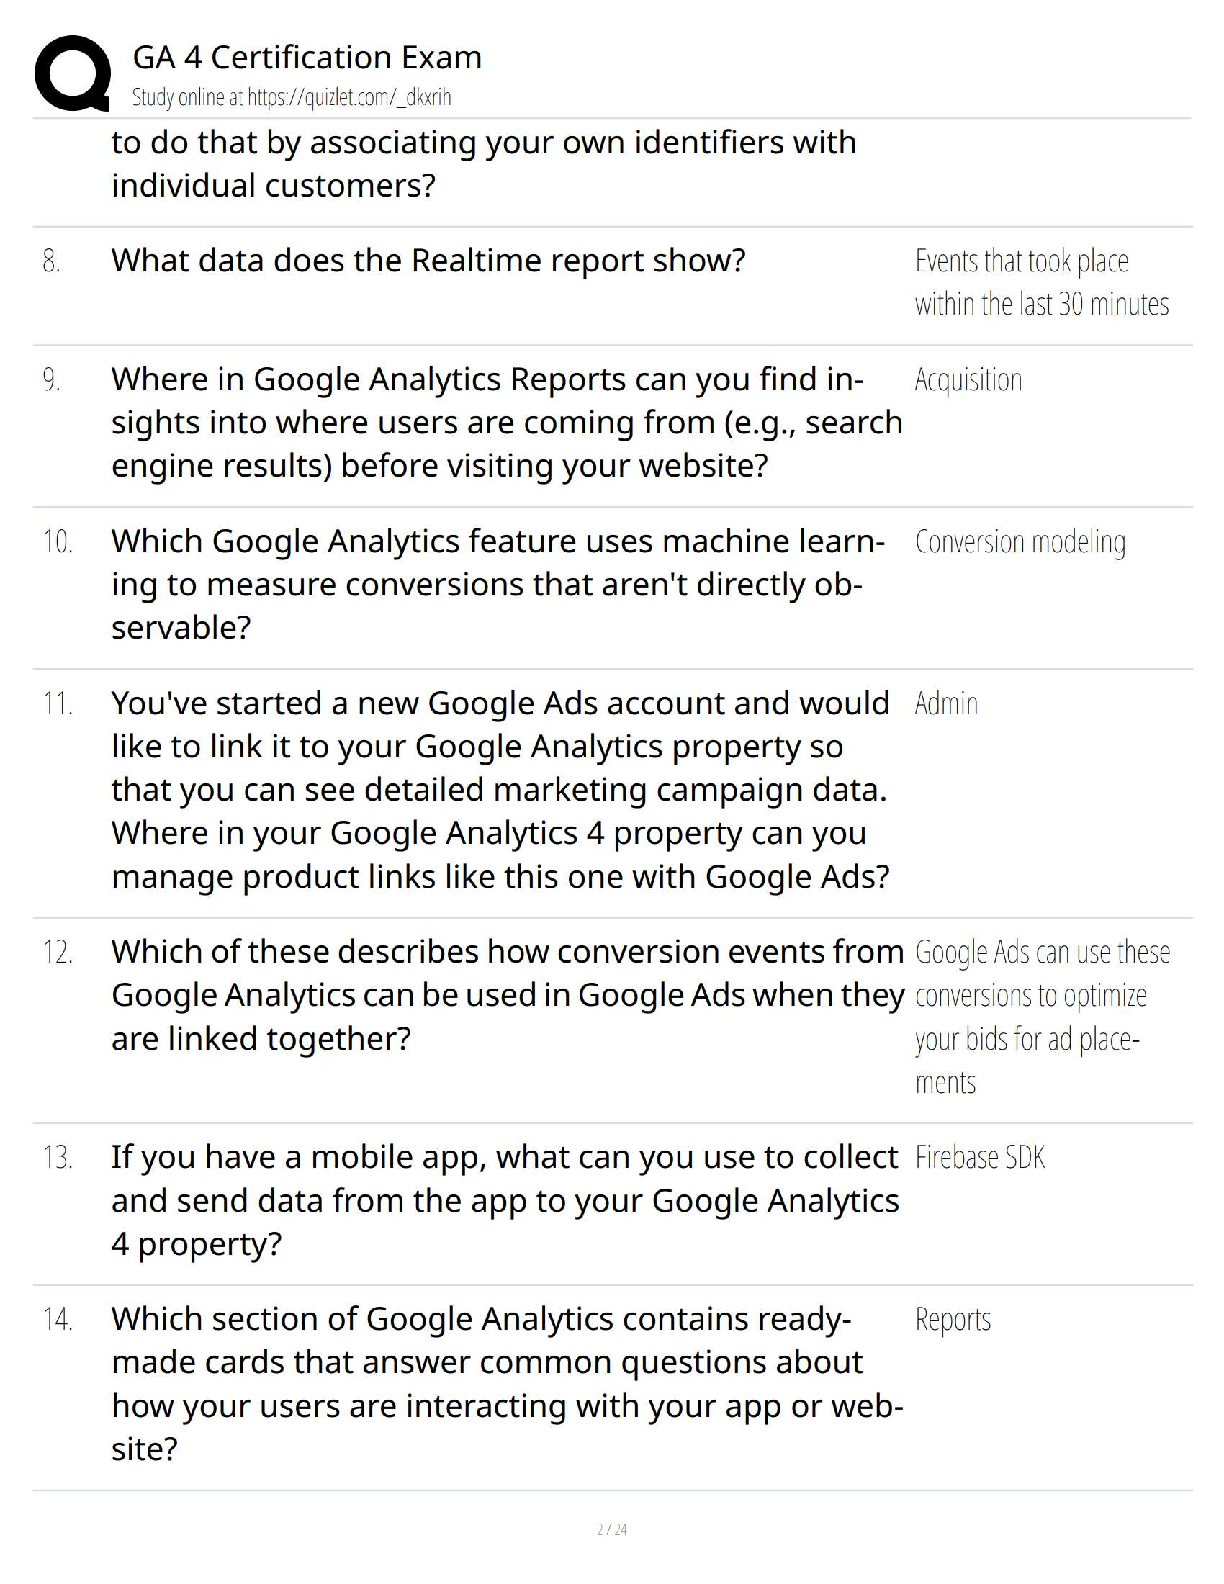Click the 'Conversion modeling' answer
1224x1584 pixels.
pos(1020,542)
